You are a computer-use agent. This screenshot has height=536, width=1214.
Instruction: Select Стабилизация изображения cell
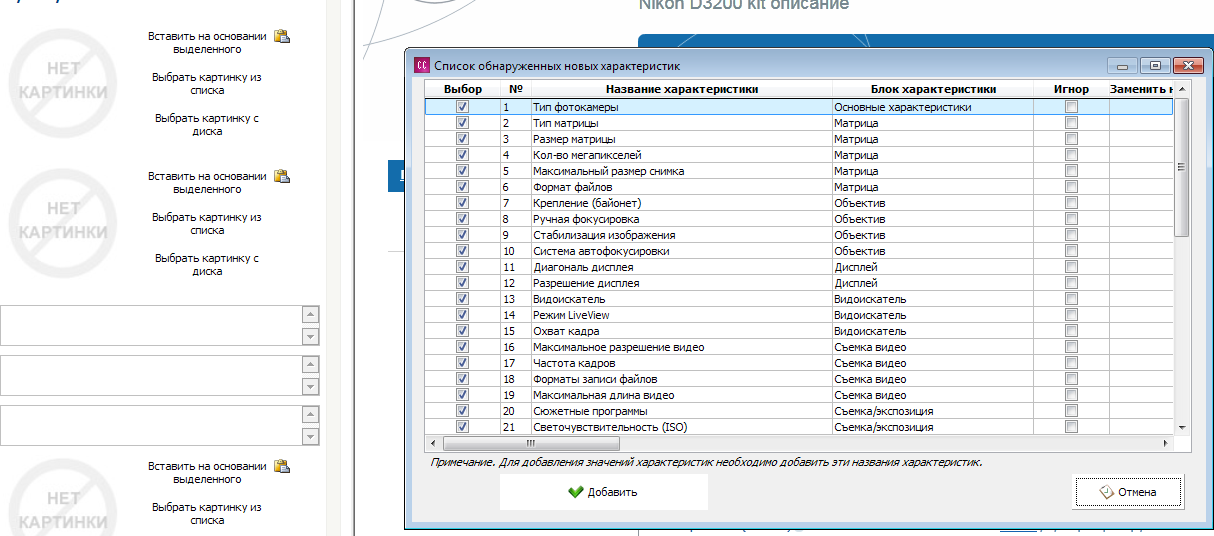pos(681,235)
